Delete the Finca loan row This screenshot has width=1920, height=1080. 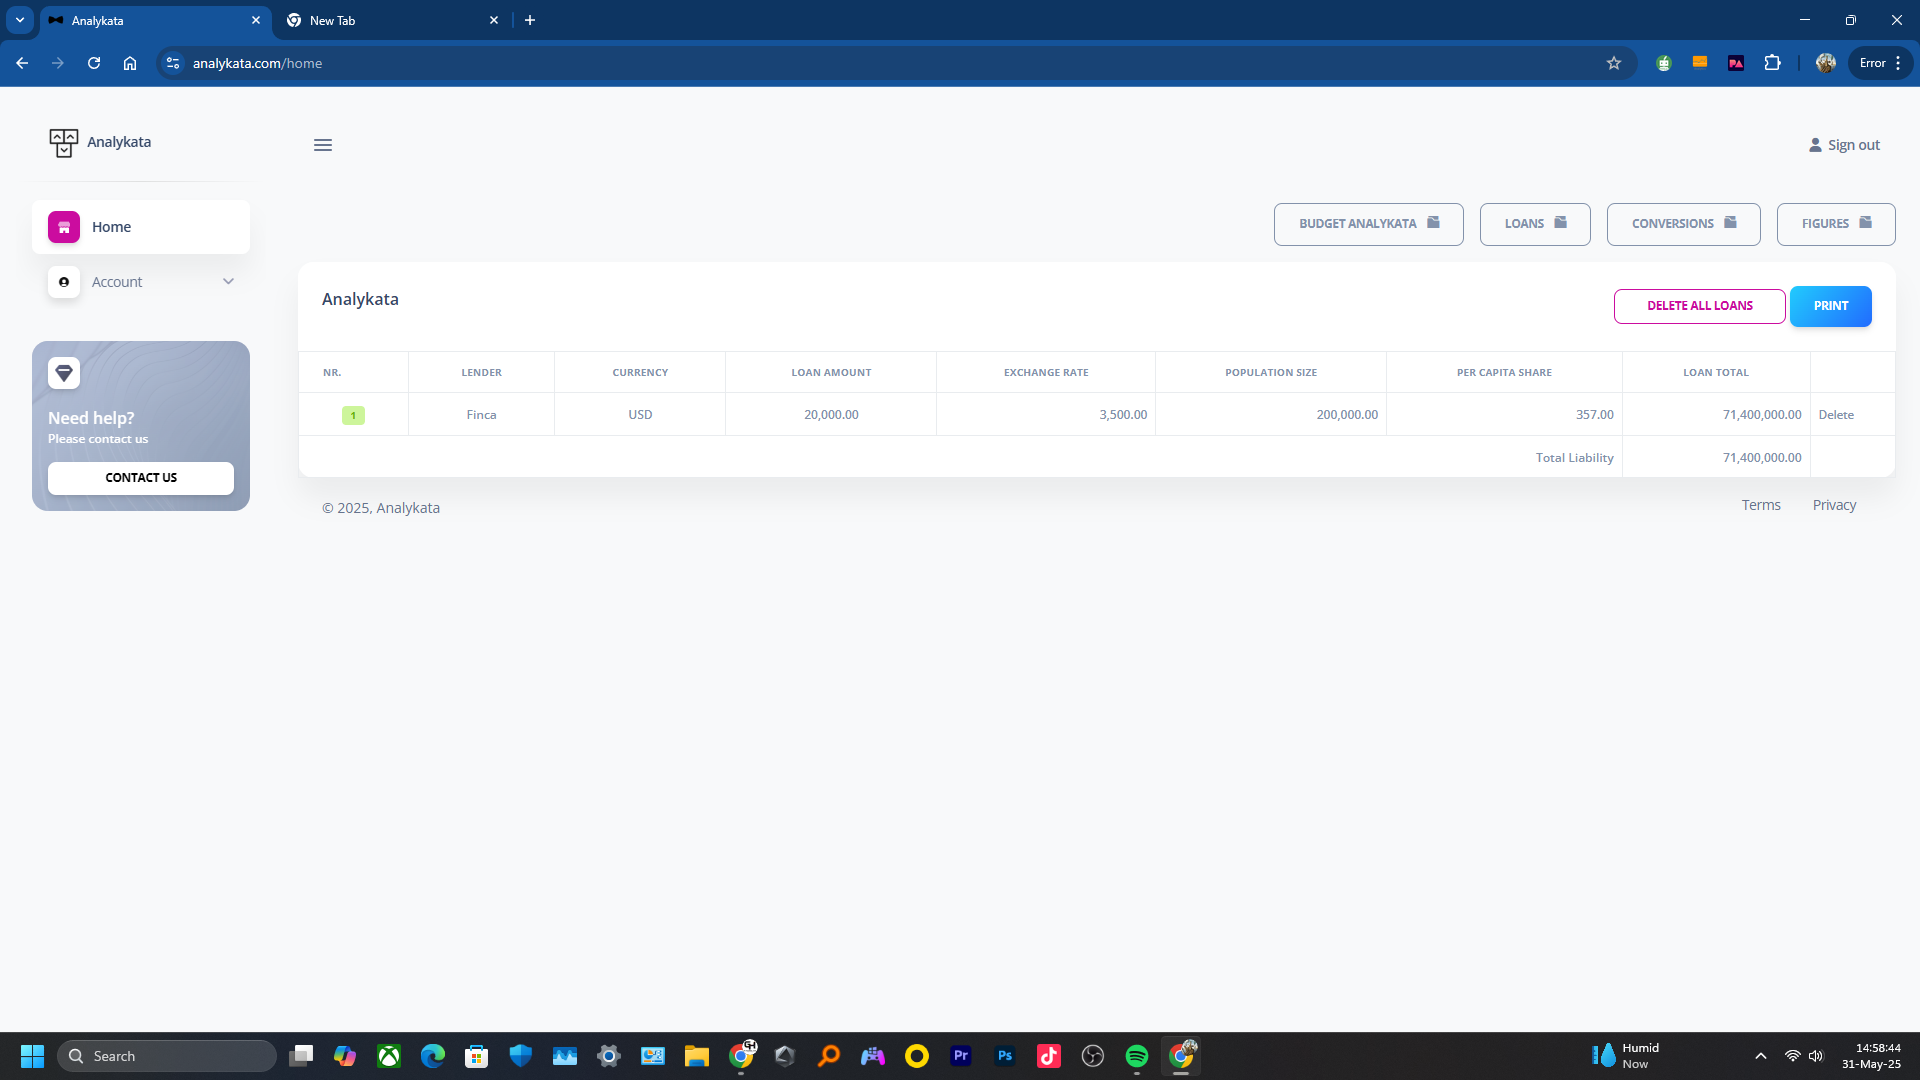pos(1835,415)
